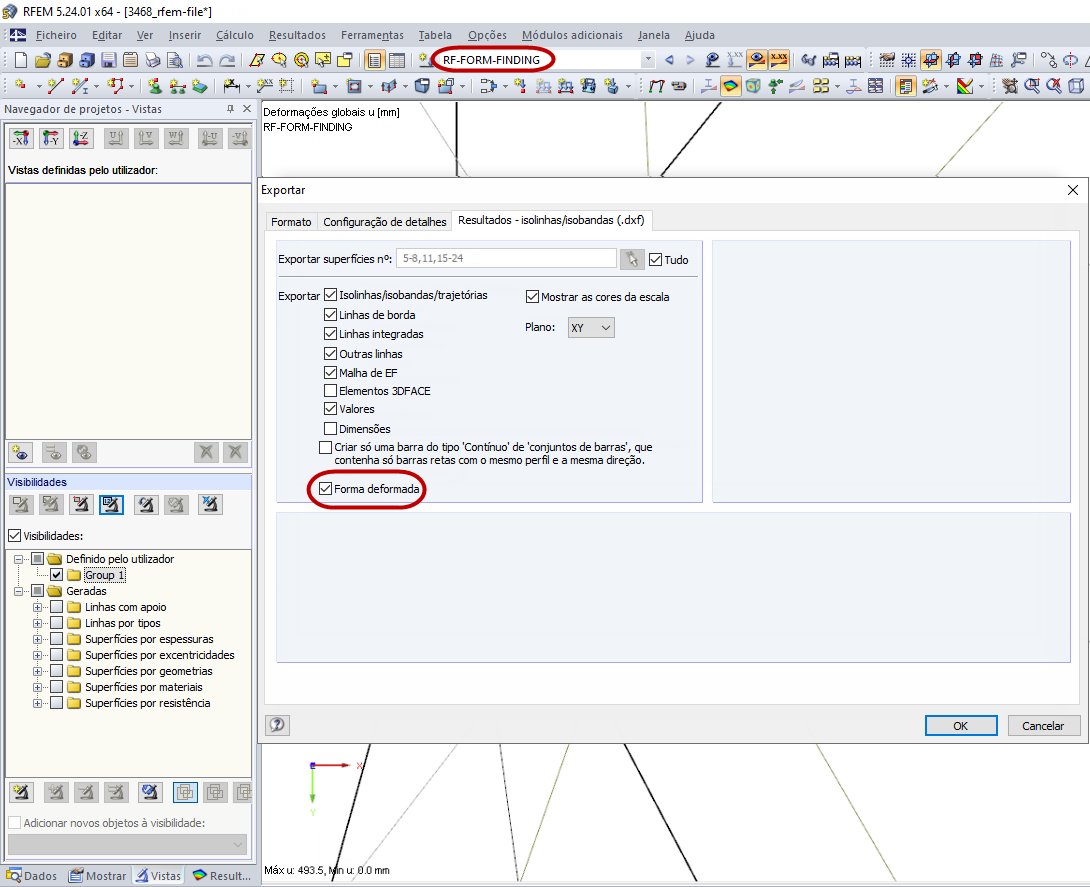Viewport: 1090px width, 887px height.
Task: Click the OK button in Exportar dialog
Action: (960, 725)
